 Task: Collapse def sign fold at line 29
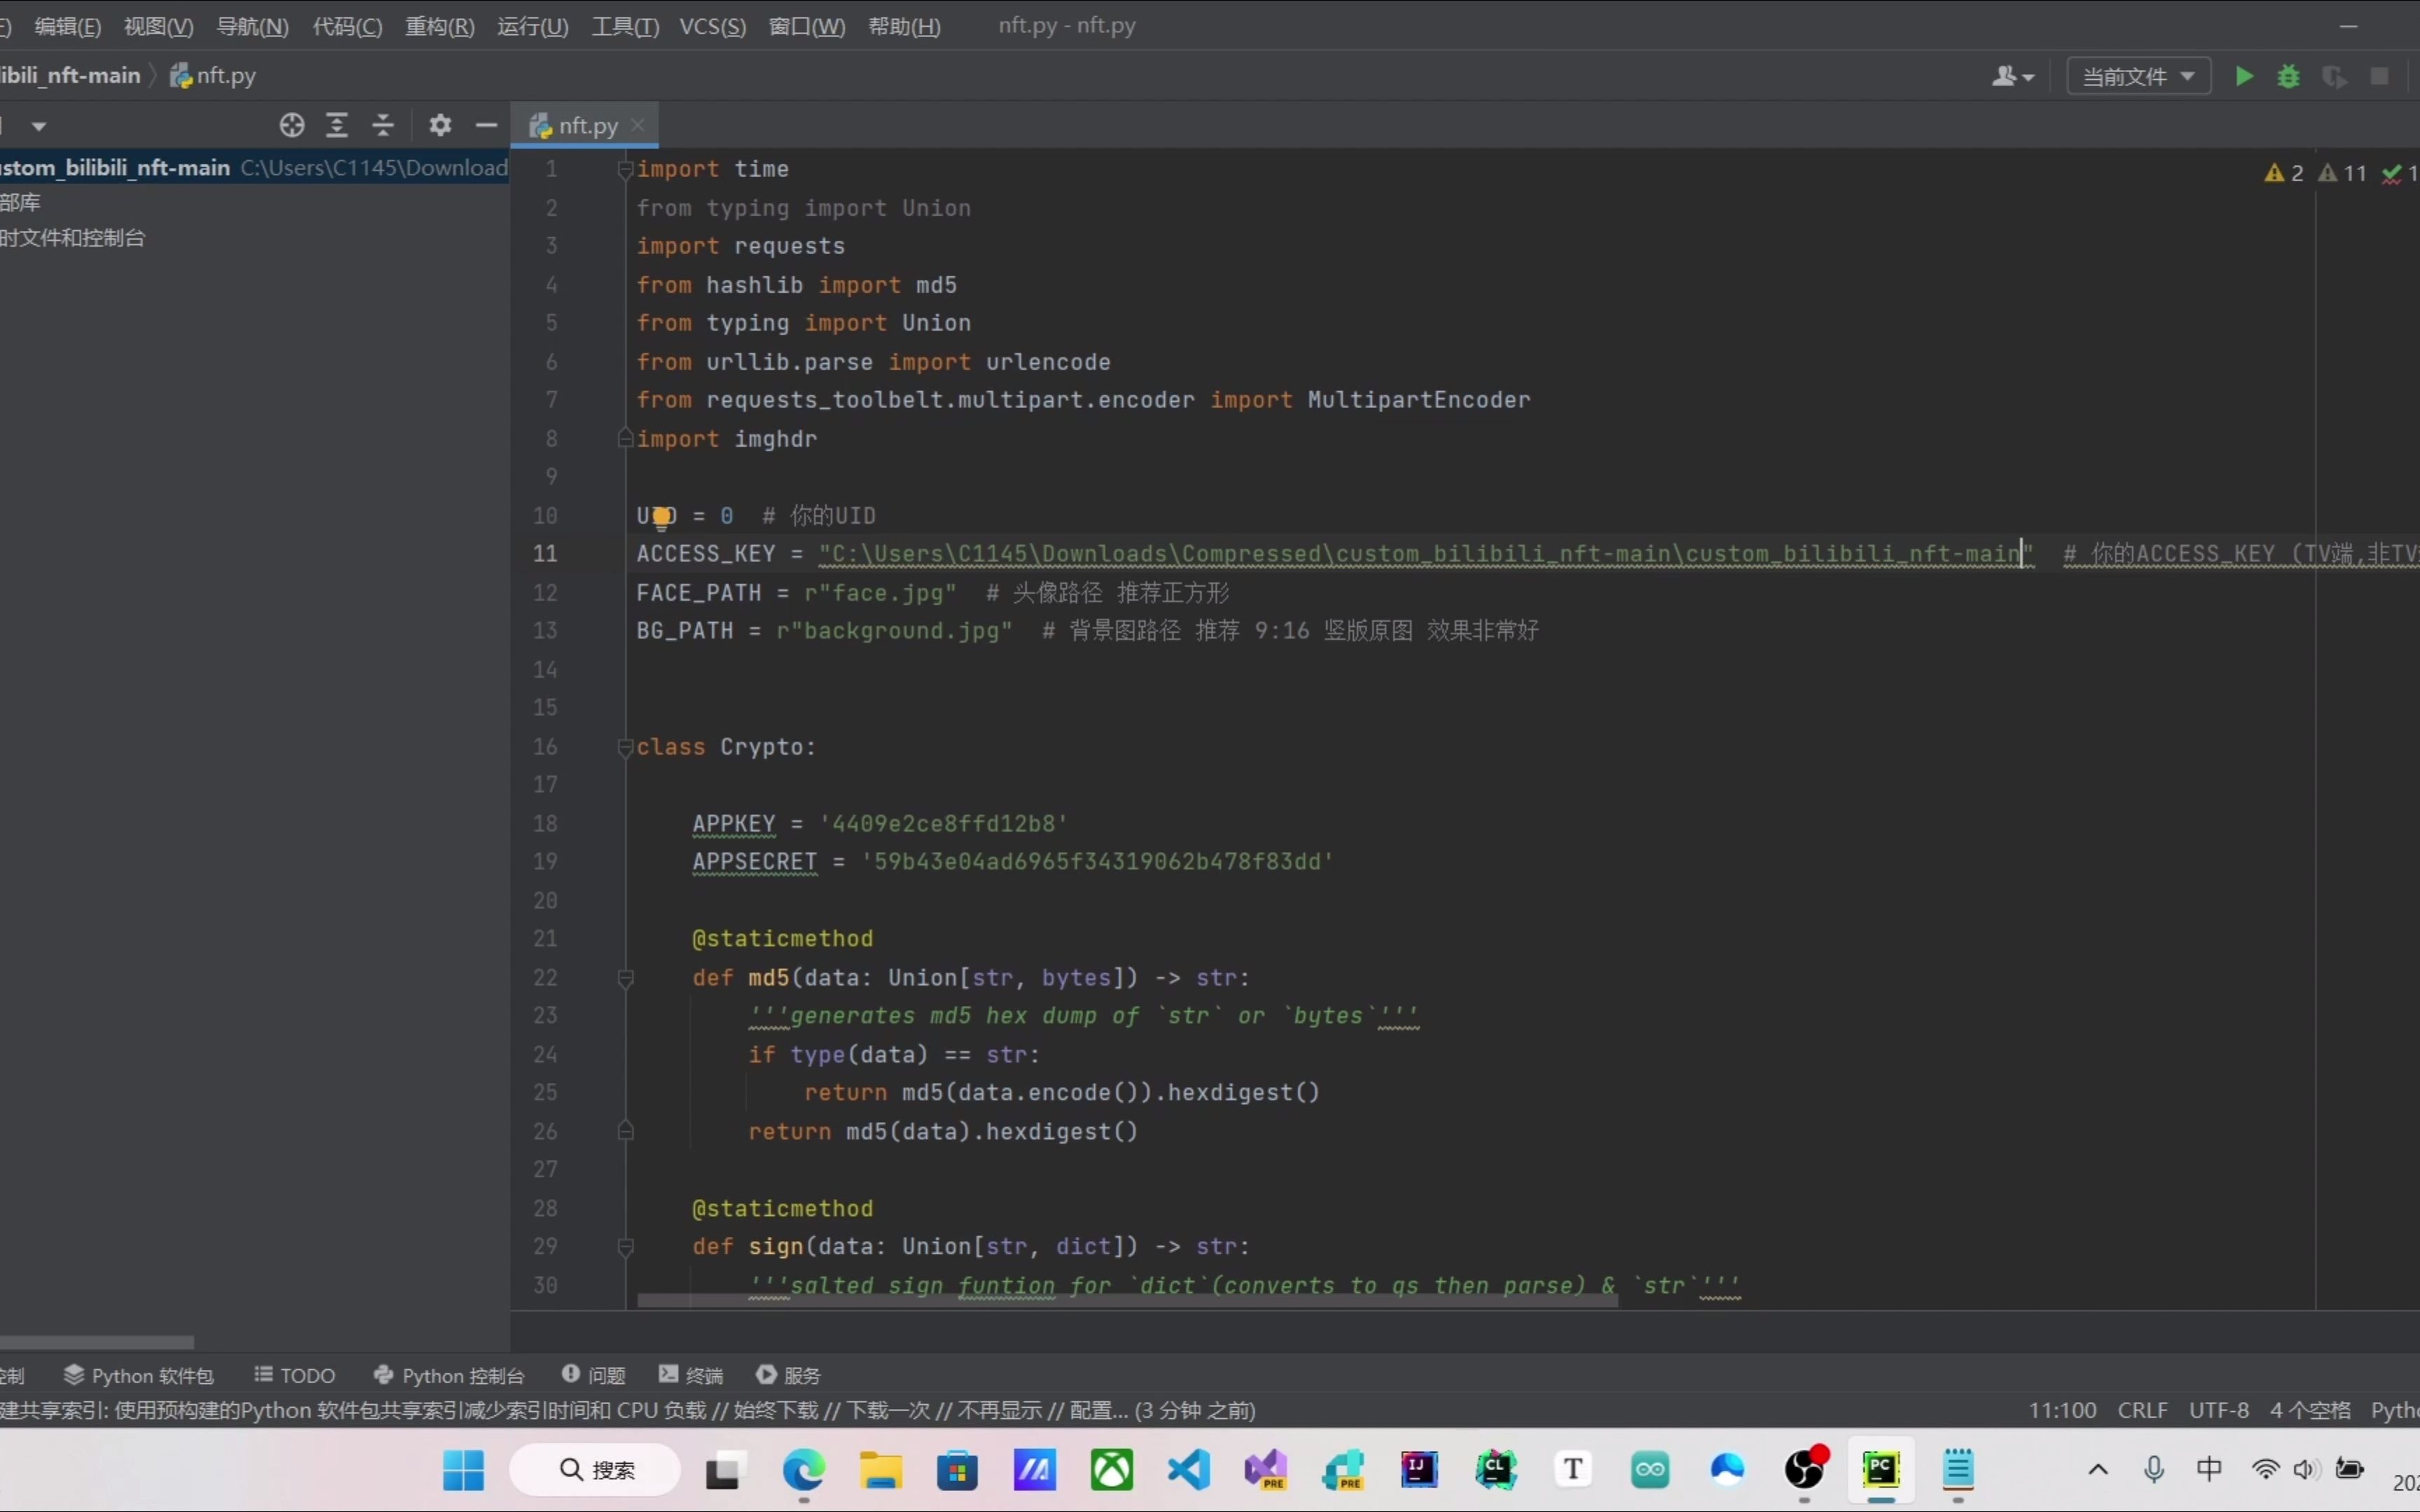tap(626, 1247)
